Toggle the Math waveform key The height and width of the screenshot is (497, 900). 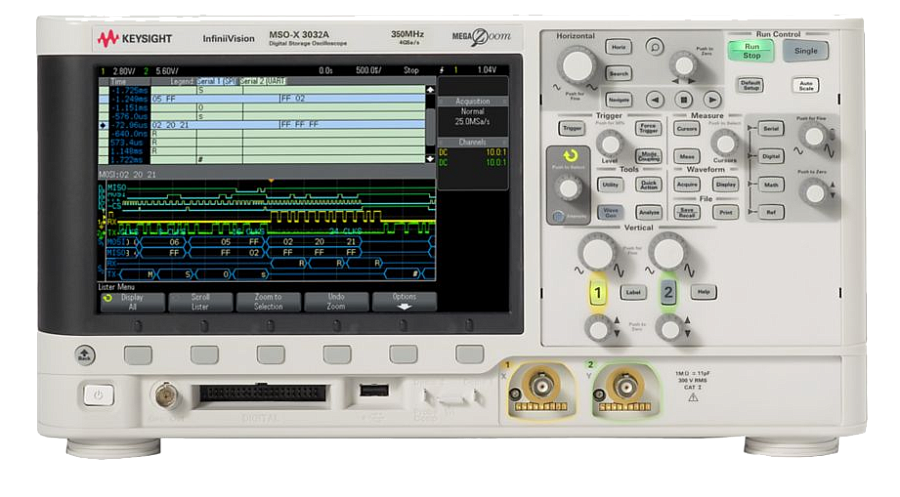pyautogui.click(x=771, y=185)
